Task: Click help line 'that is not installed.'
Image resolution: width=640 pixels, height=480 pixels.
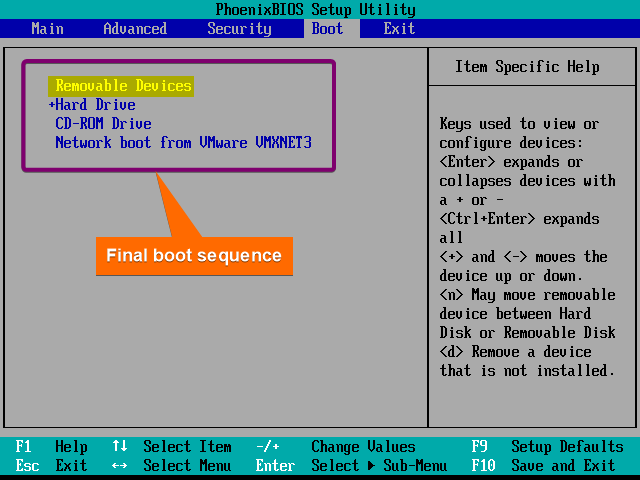Action: point(527,371)
